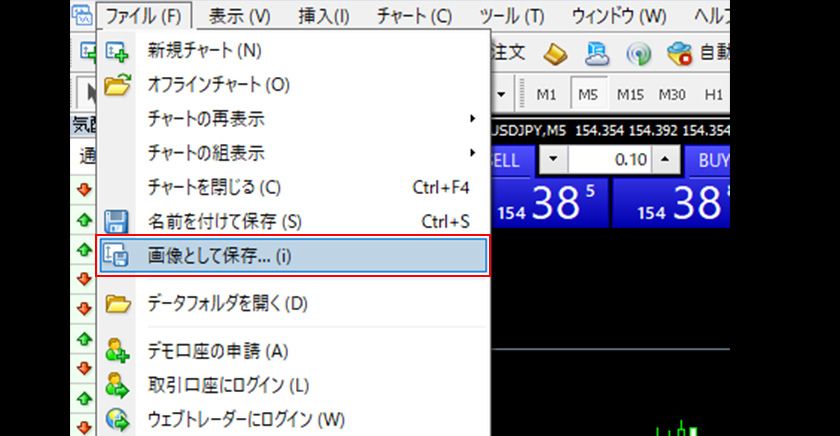Choose データフォルダを開く (D) entry
Viewport: 840px width, 436px height.
(x=294, y=304)
